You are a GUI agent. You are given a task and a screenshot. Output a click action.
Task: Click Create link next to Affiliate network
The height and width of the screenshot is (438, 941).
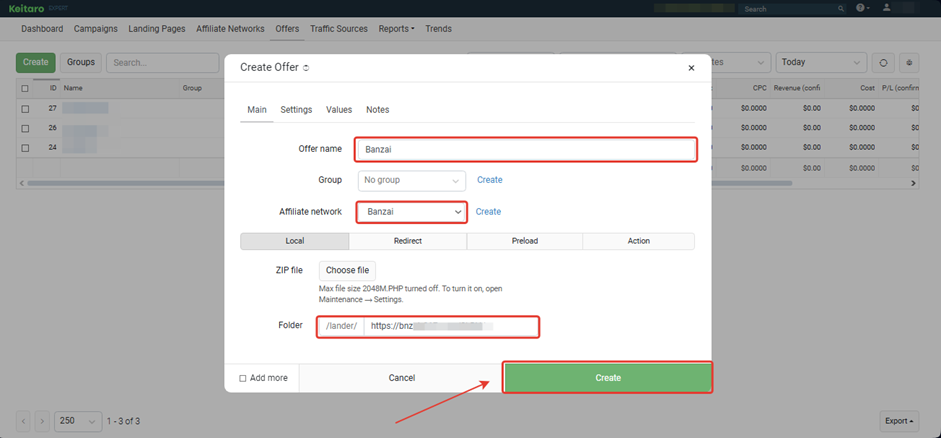point(489,212)
